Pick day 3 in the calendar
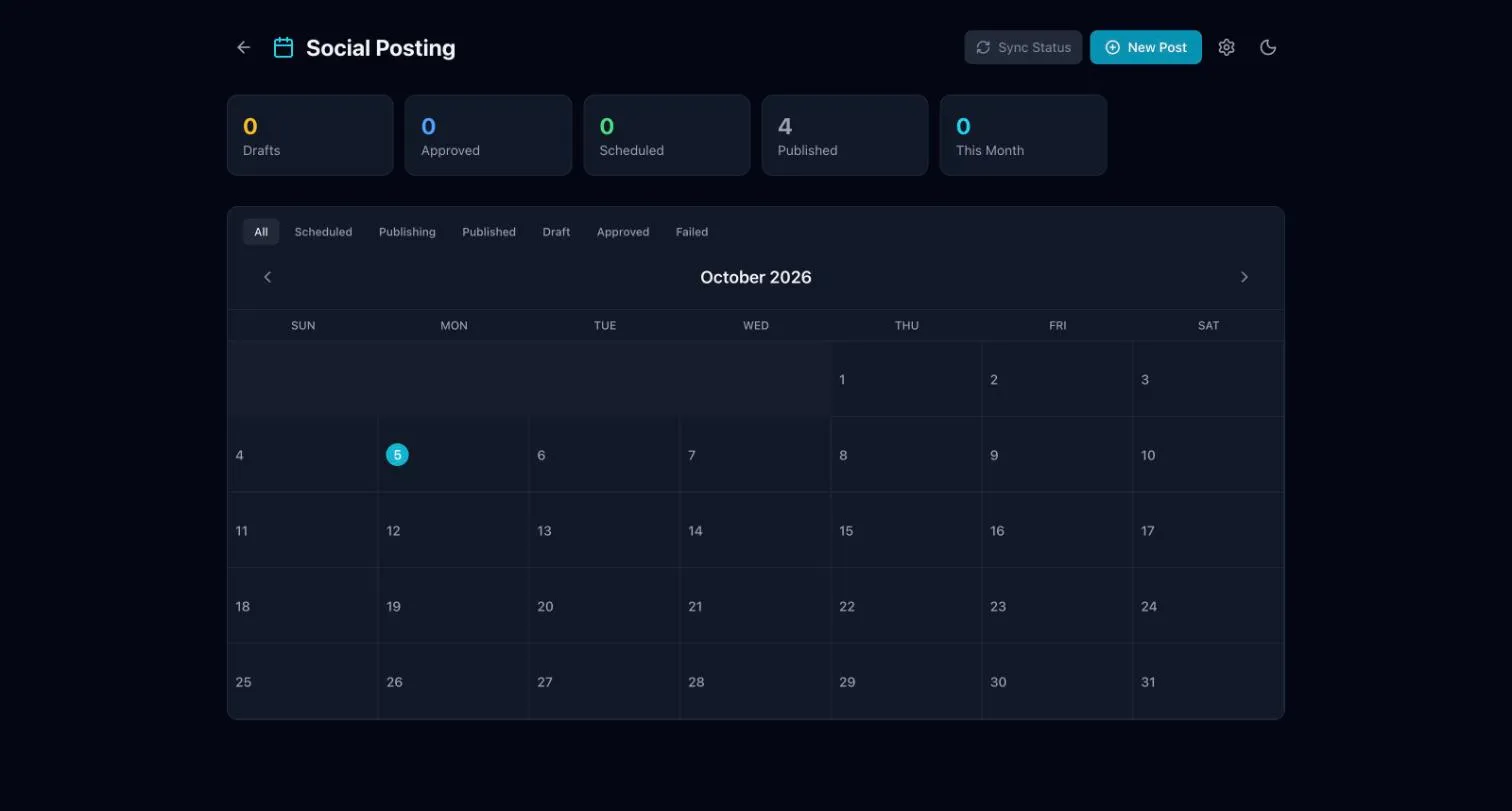This screenshot has height=811, width=1512. tap(1208, 379)
